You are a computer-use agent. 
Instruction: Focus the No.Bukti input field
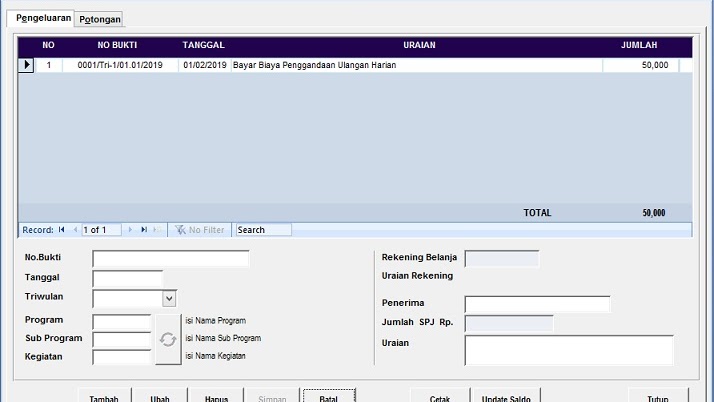171,259
